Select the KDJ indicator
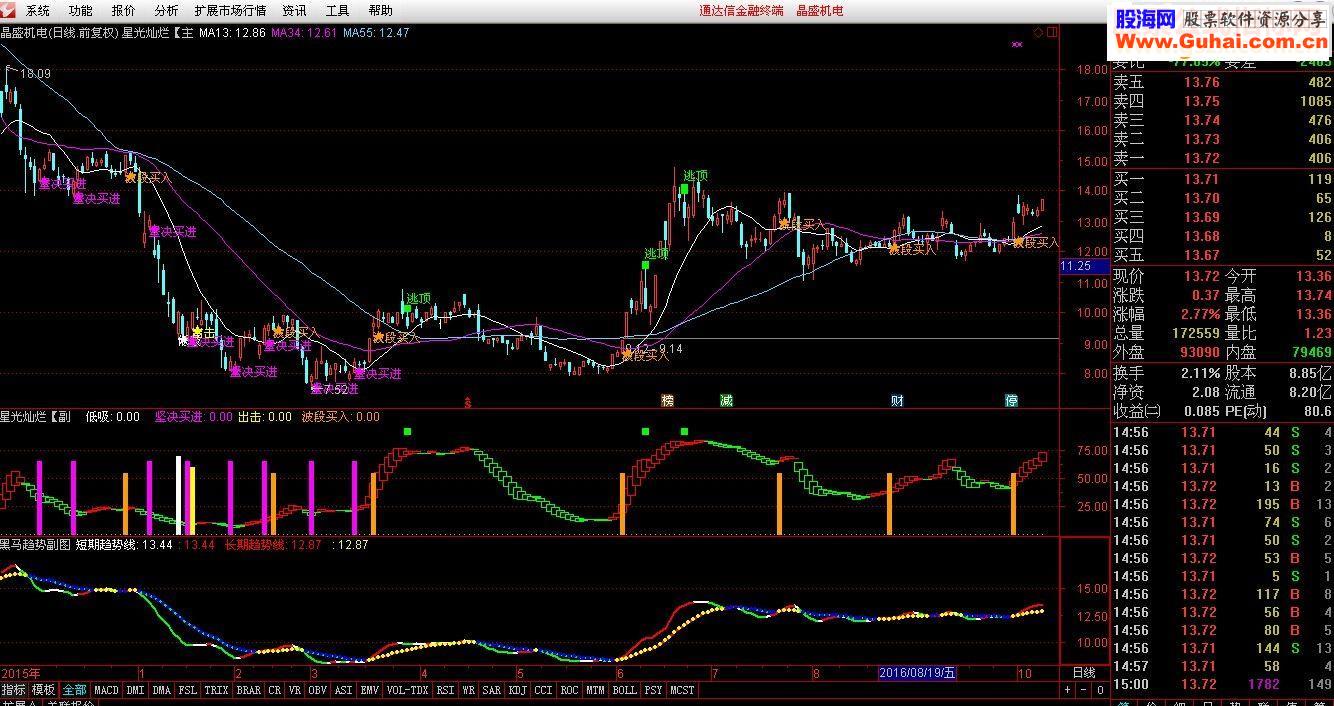Image resolution: width=1334 pixels, height=706 pixels. point(518,690)
